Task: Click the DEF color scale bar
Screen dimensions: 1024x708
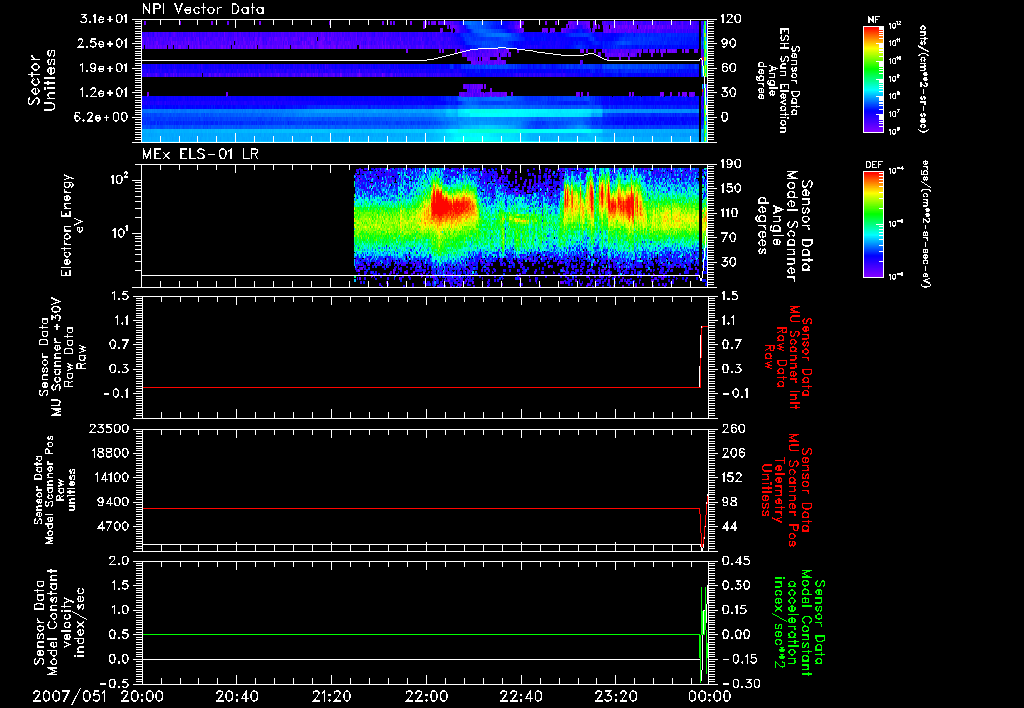Action: (873, 223)
